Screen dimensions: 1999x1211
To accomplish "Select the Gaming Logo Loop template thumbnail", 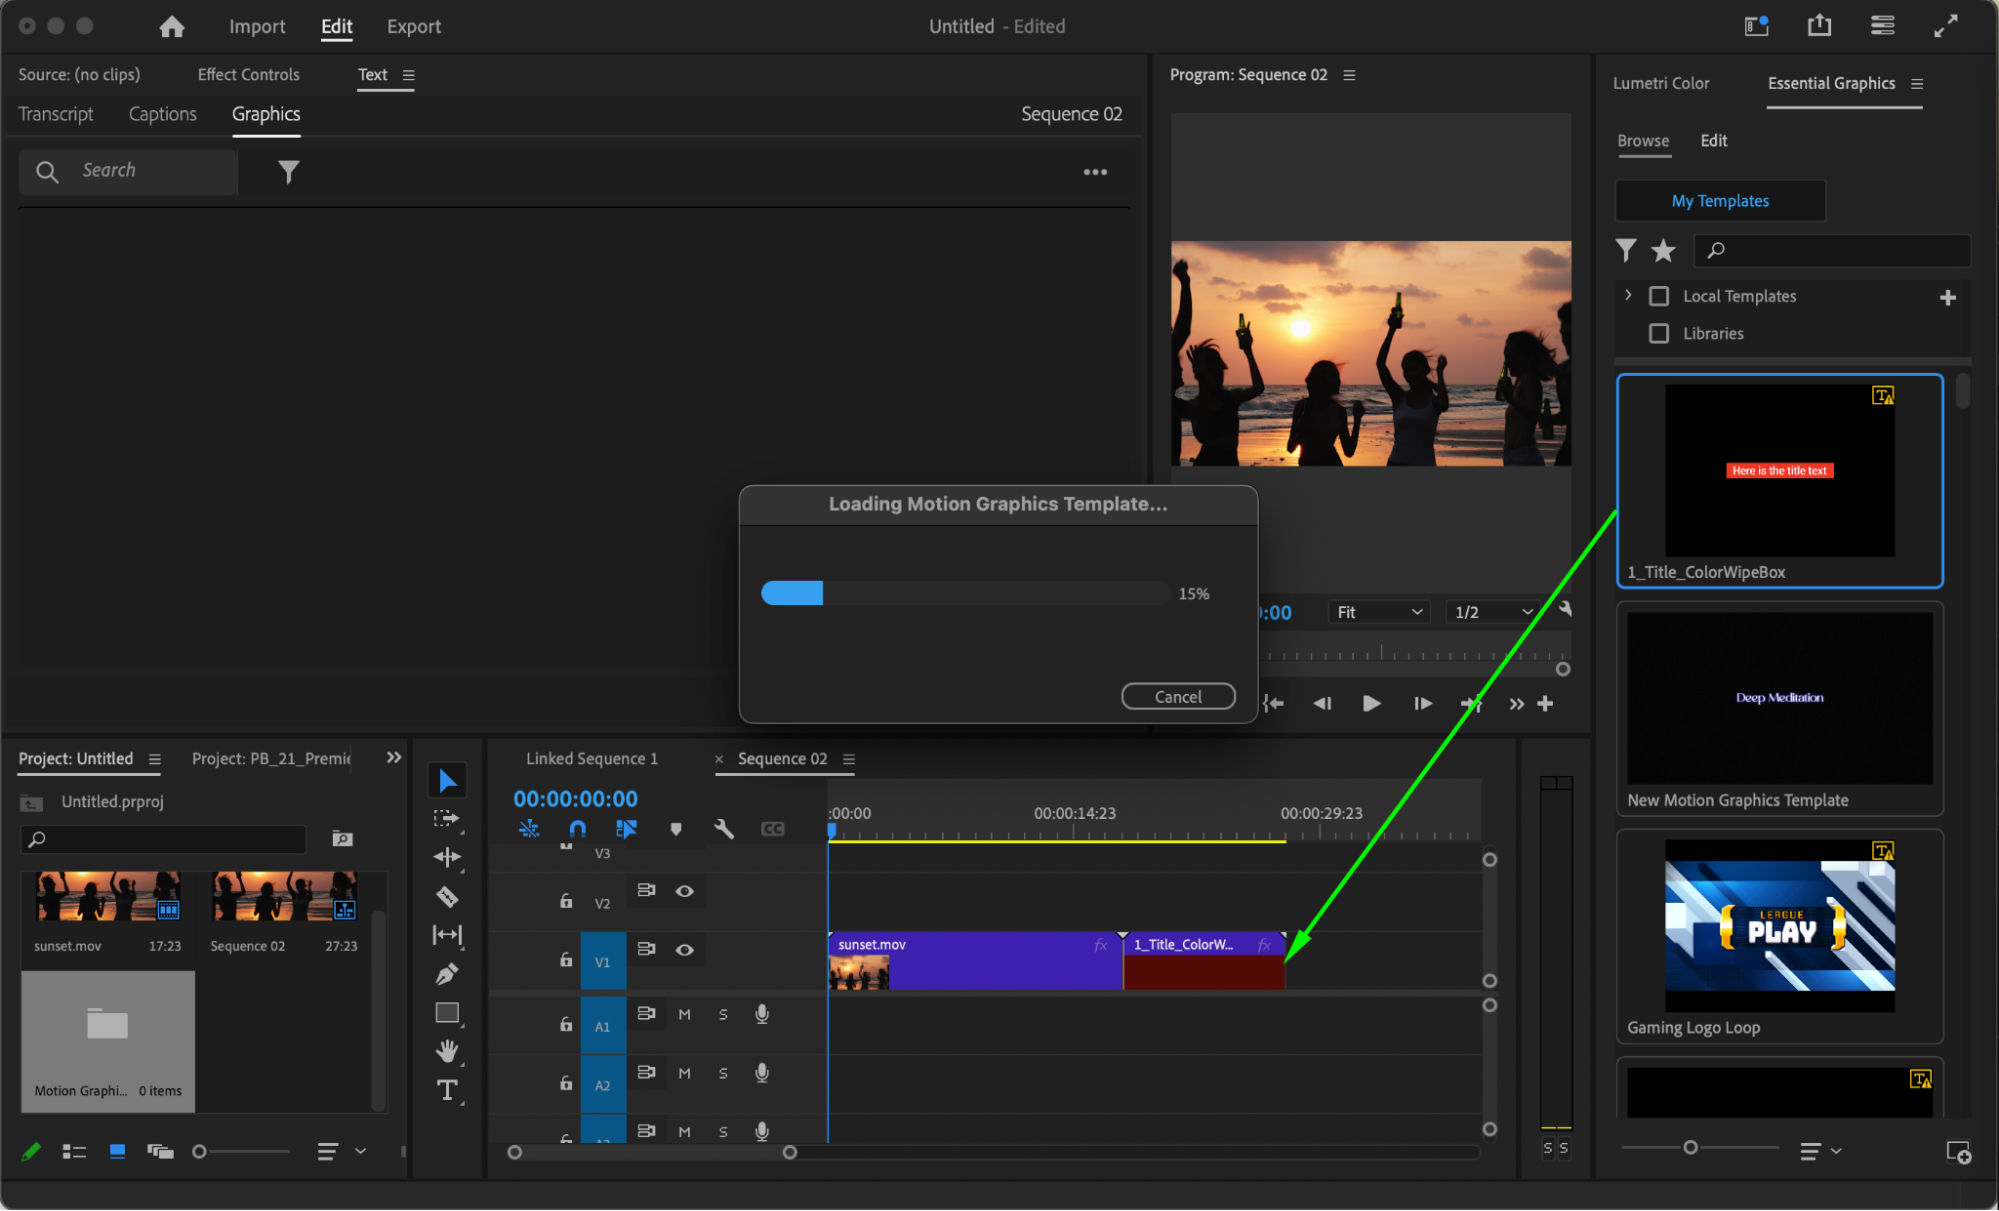I will [1779, 925].
